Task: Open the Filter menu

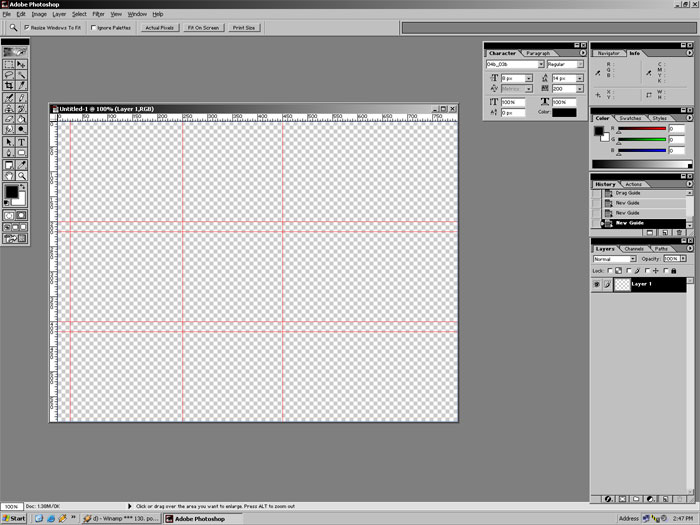Action: [98, 14]
